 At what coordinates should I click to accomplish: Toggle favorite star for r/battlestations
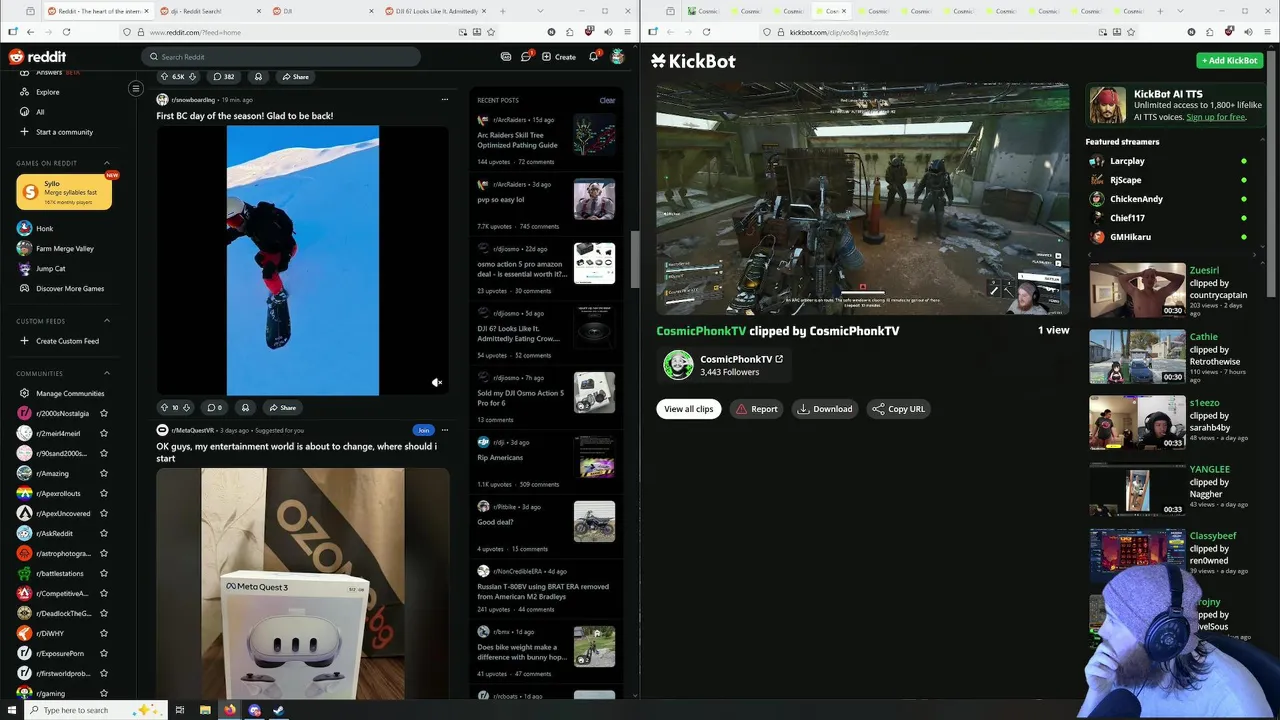104,573
